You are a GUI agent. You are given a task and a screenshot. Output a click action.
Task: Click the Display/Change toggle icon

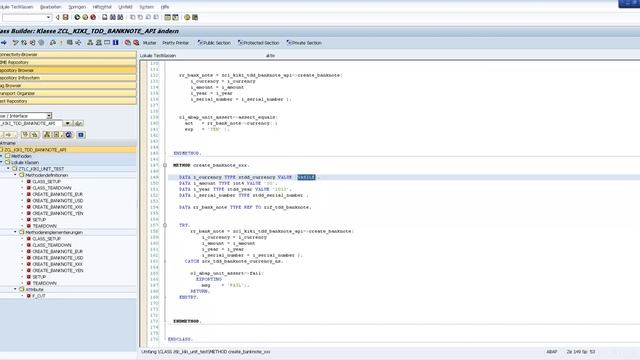point(16,42)
